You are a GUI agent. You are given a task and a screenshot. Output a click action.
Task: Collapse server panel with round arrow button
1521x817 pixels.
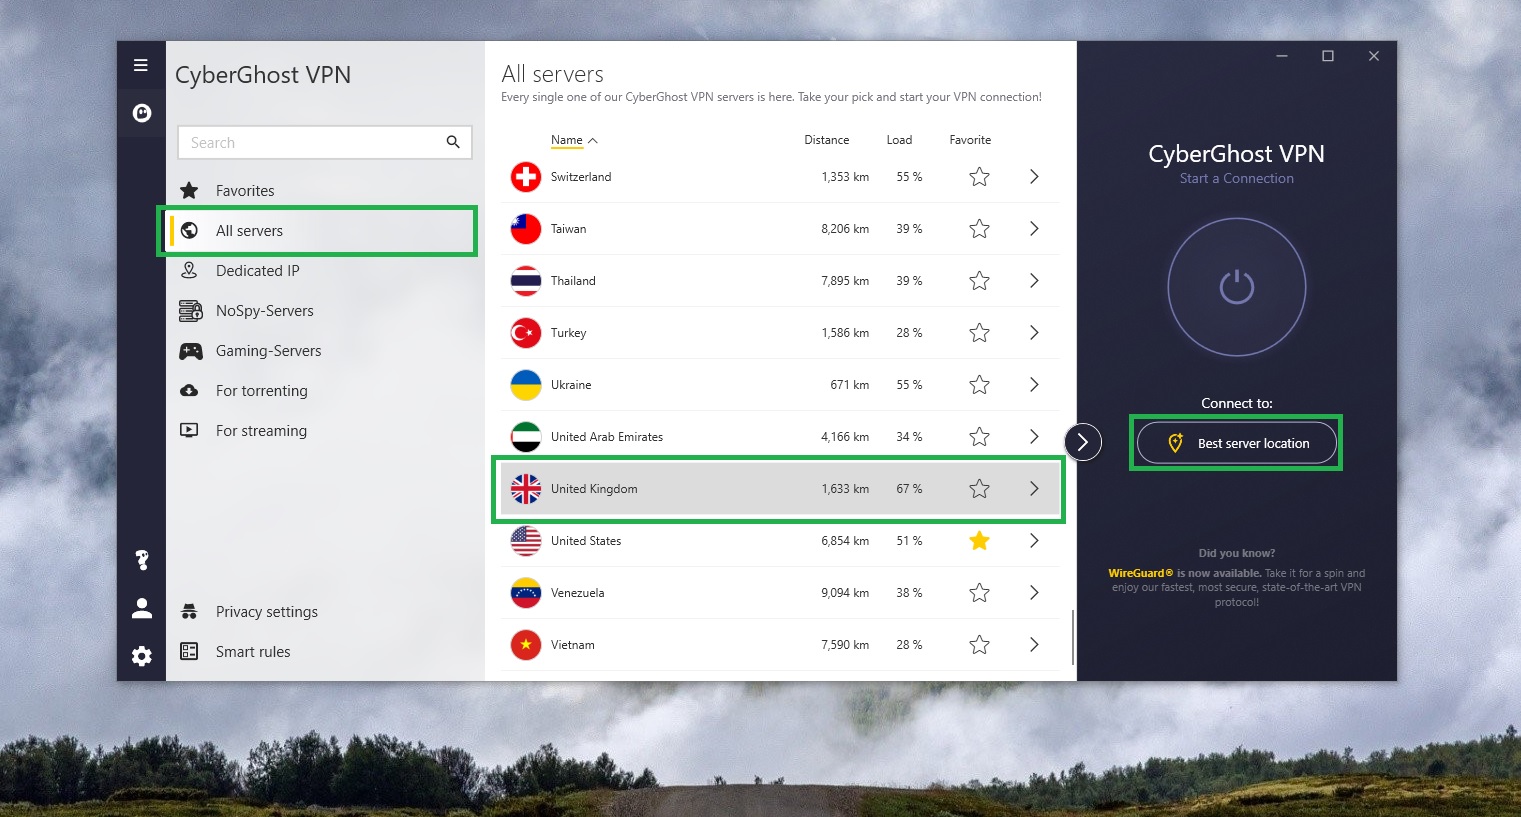point(1083,442)
